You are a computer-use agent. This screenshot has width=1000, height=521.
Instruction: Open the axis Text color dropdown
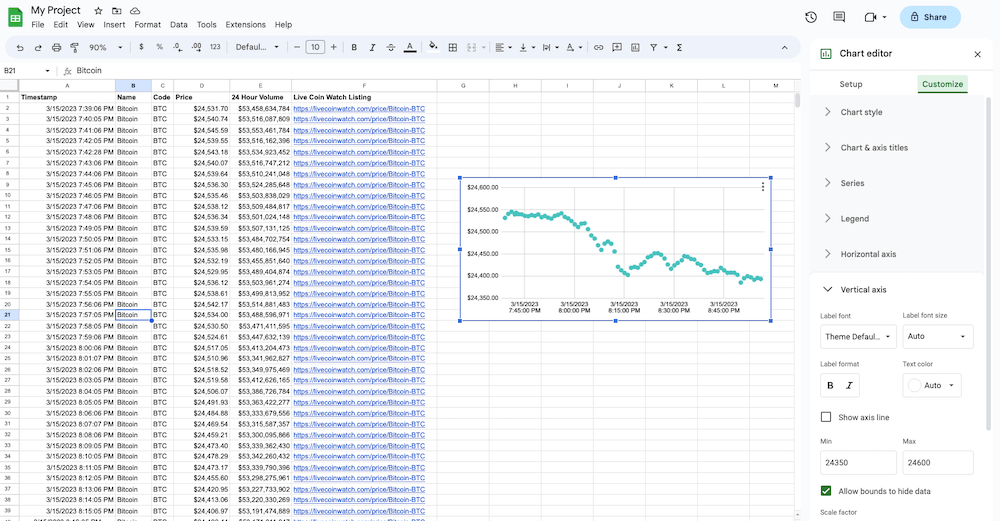[932, 385]
